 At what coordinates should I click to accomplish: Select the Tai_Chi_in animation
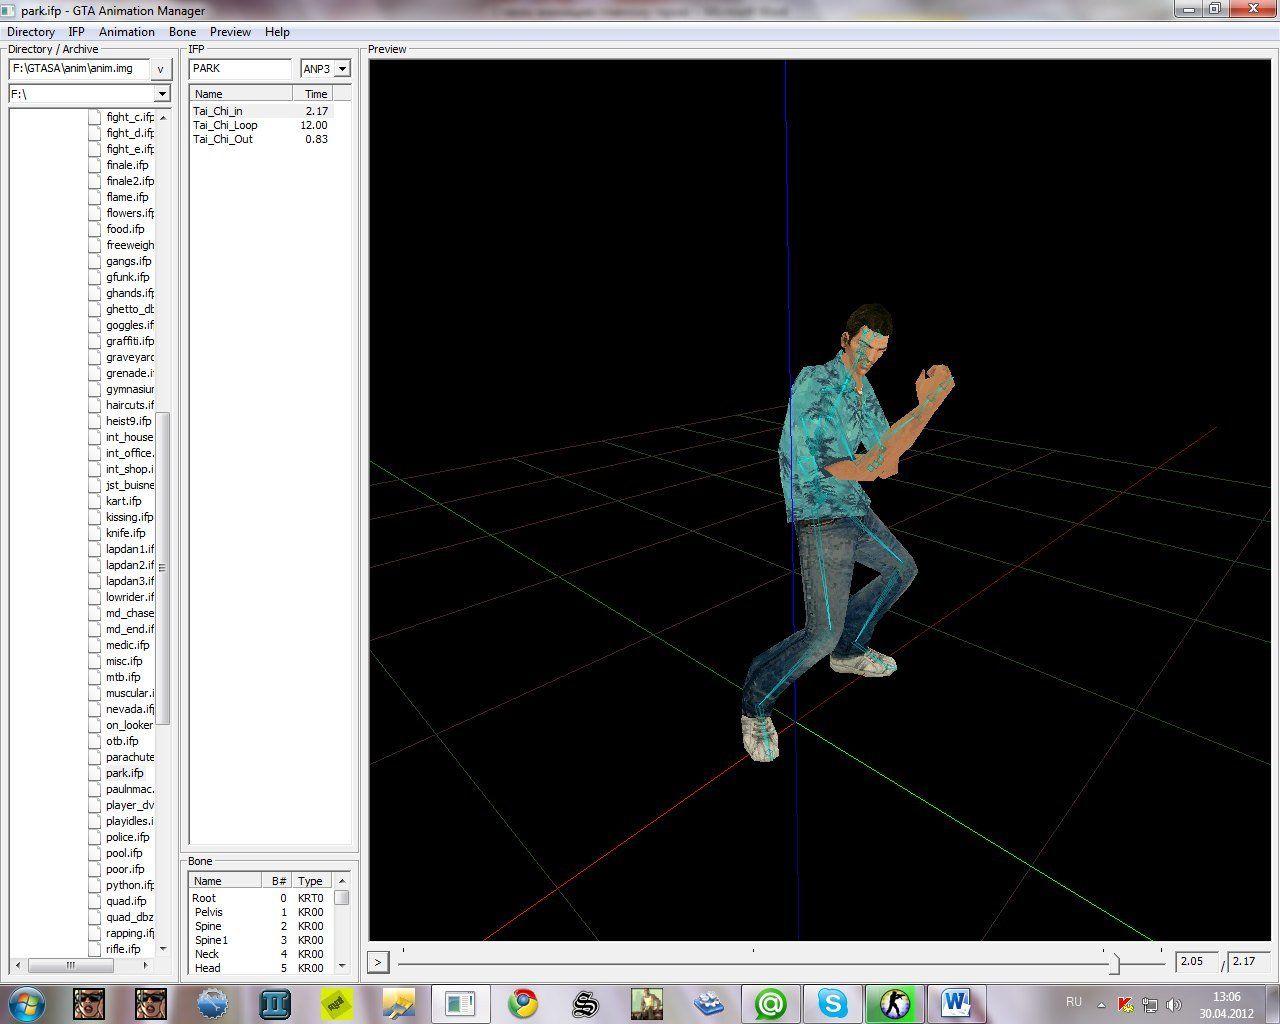[x=261, y=111]
